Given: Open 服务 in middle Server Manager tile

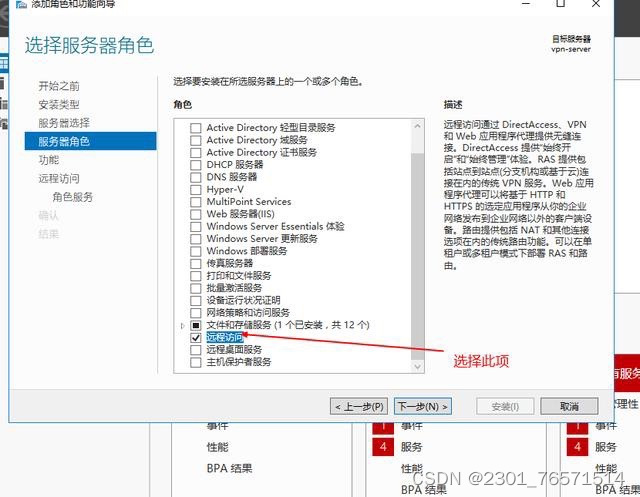Looking at the screenshot, I should pyautogui.click(x=411, y=447).
